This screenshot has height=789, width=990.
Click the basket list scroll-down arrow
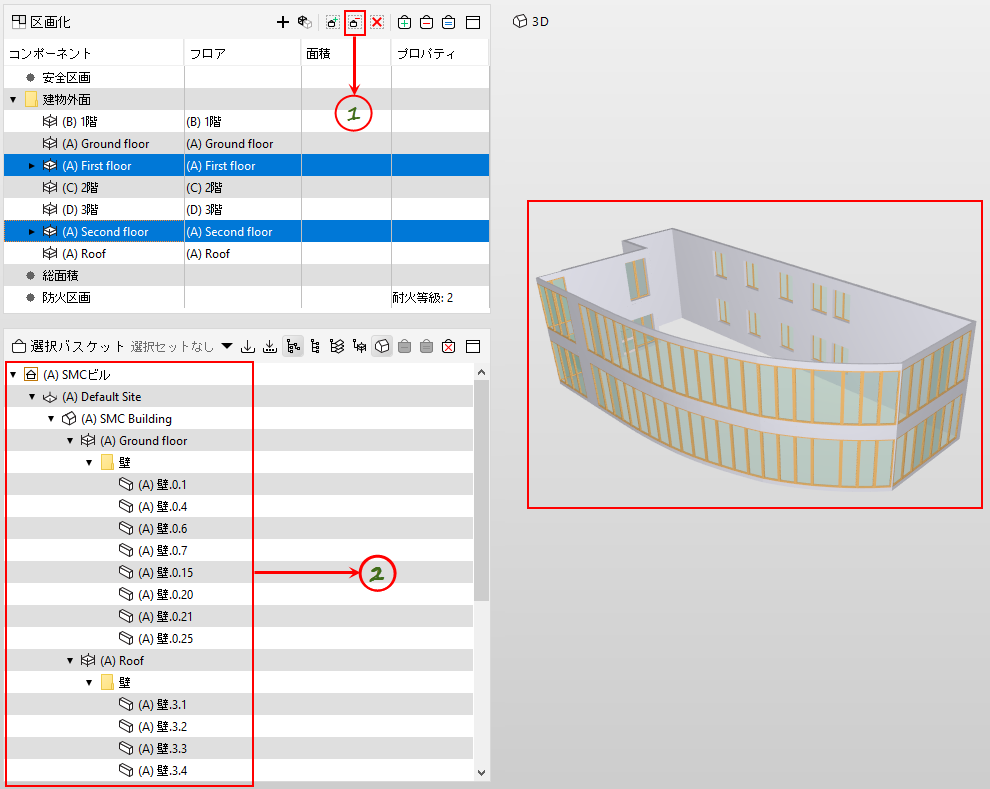482,772
